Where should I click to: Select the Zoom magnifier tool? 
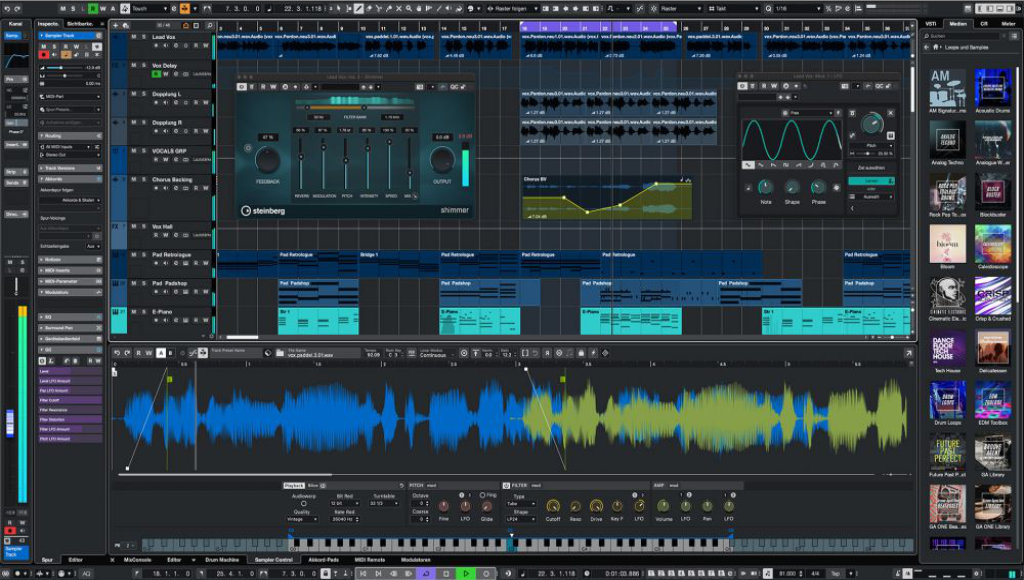(409, 8)
